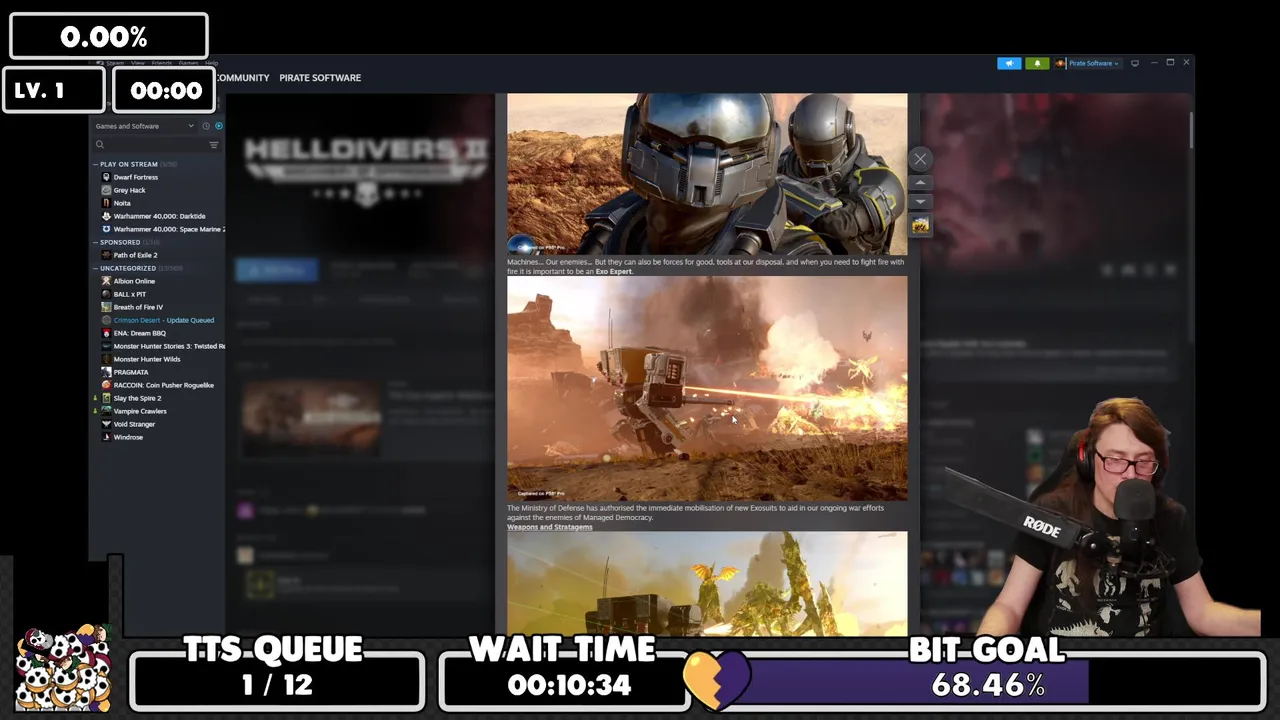Select Warhammer 40,000: Space Marine 2 icon

pos(106,229)
